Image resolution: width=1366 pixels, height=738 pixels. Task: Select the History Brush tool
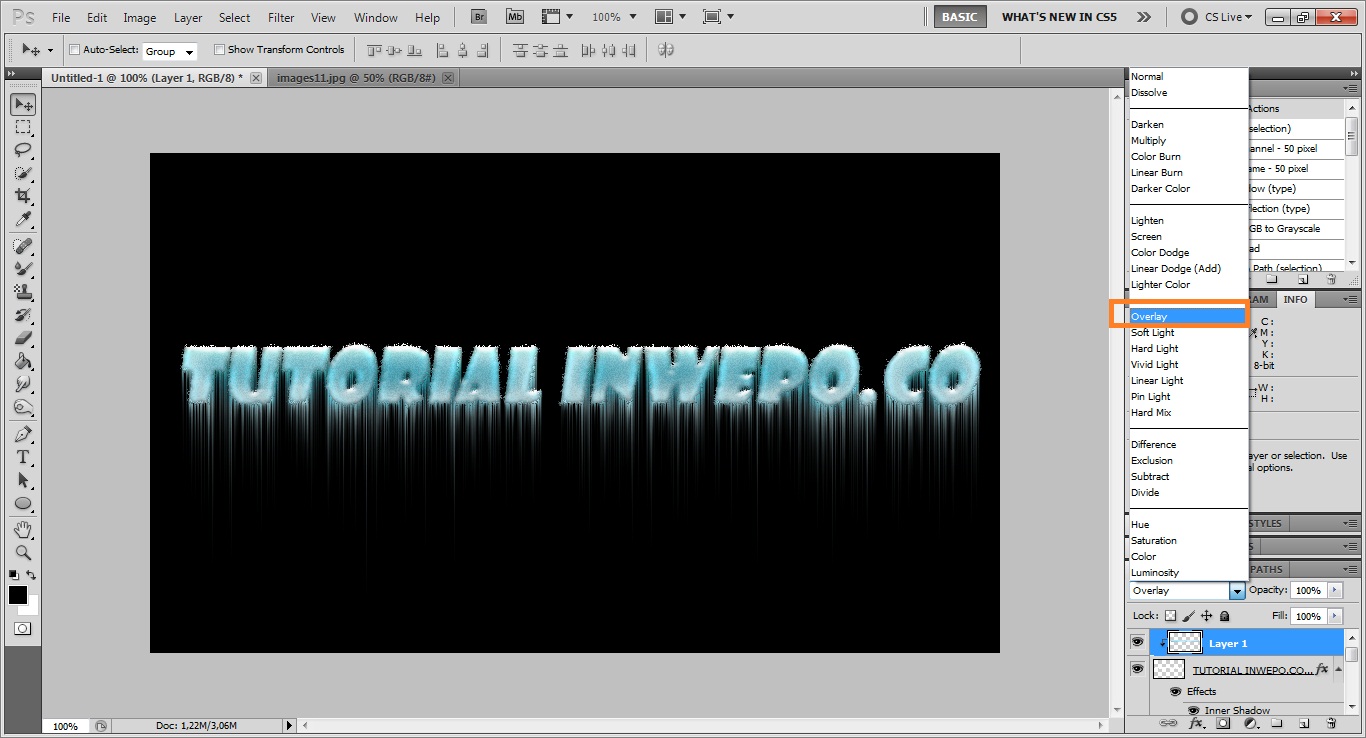tap(23, 315)
